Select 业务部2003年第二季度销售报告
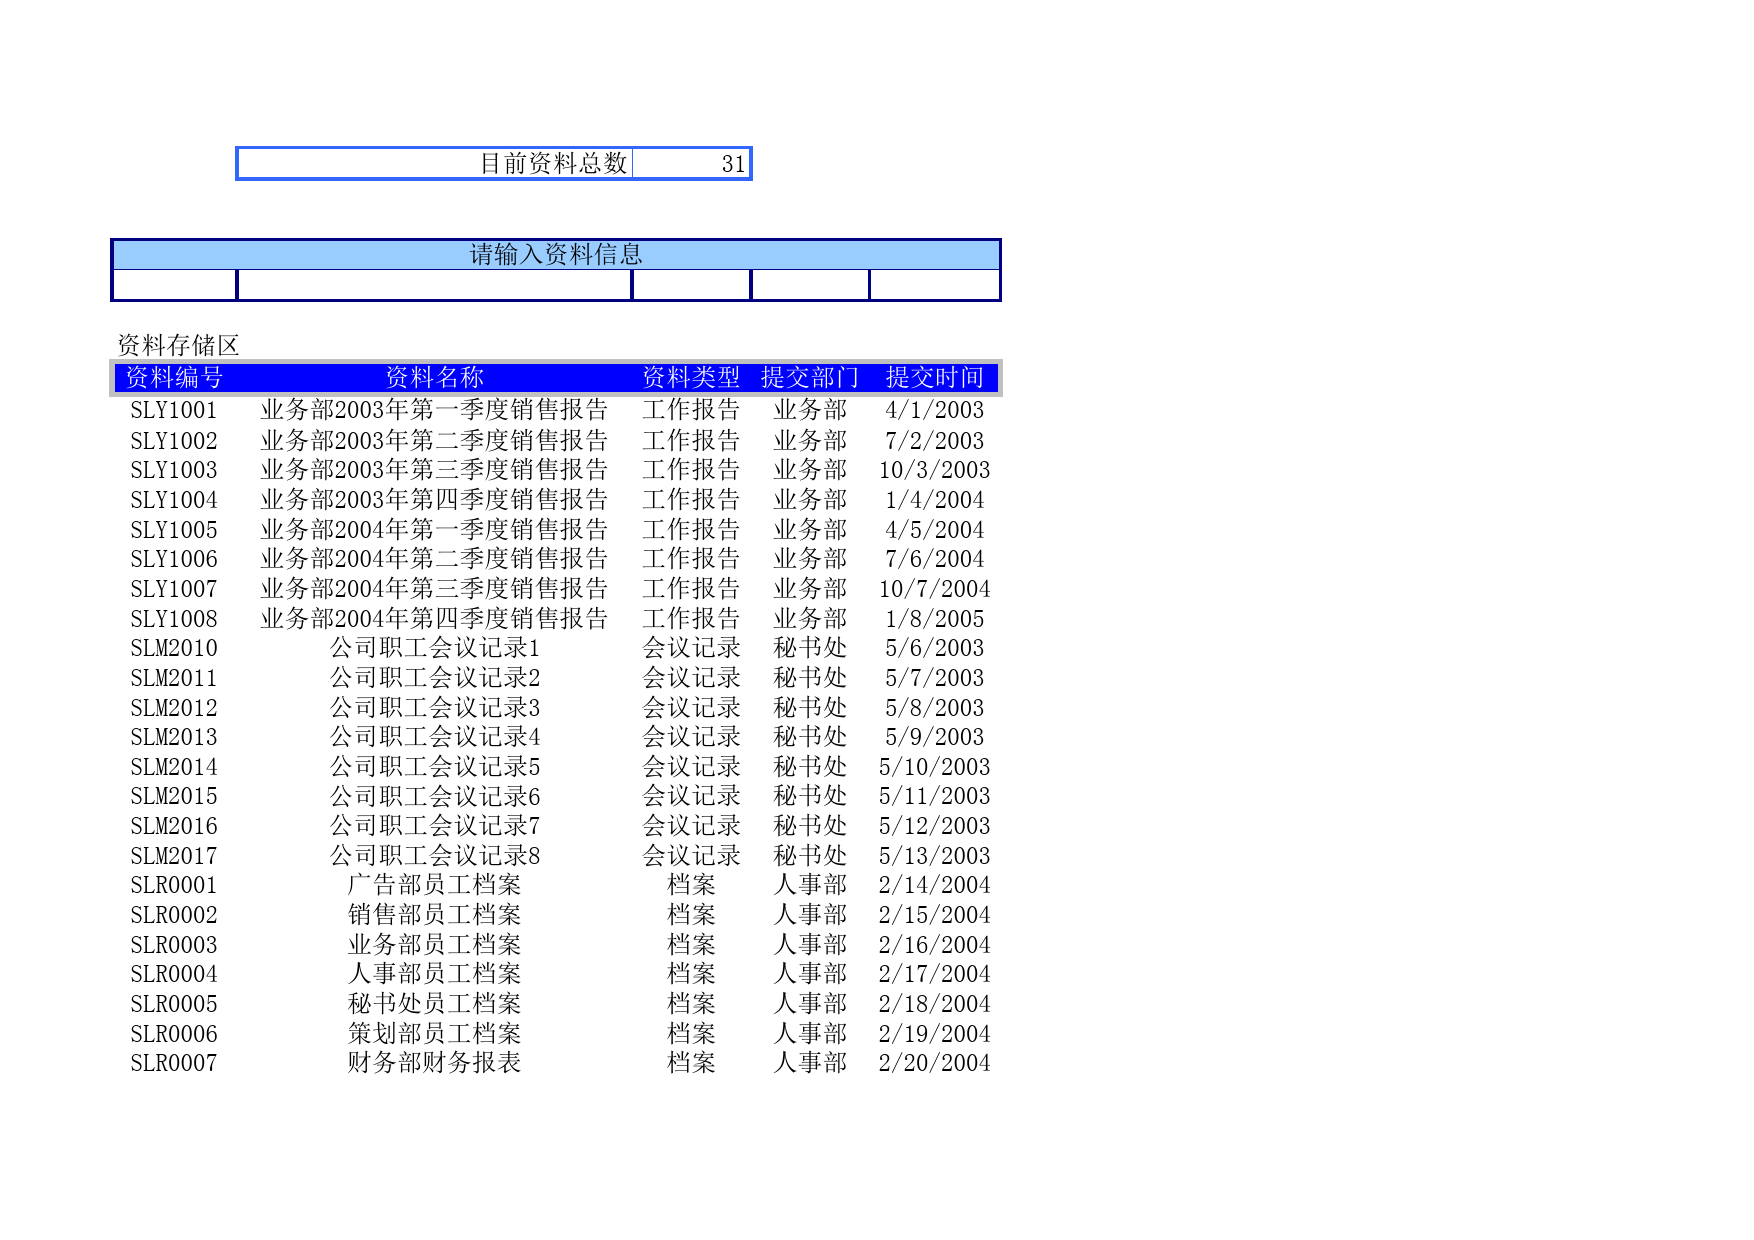The width and height of the screenshot is (1754, 1240). (x=435, y=441)
